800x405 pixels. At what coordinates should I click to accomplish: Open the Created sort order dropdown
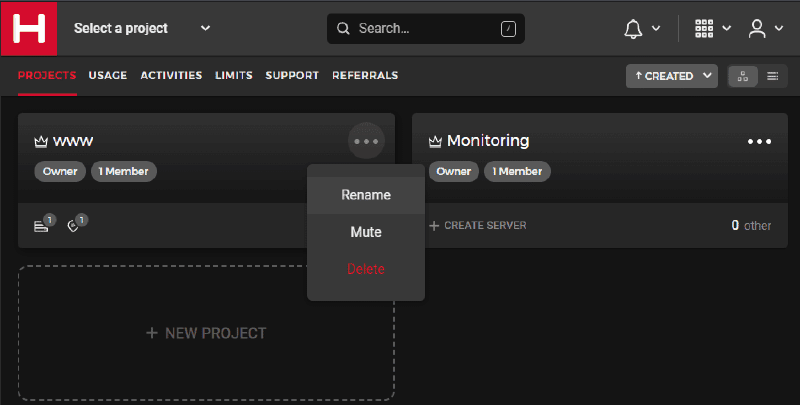click(x=671, y=76)
